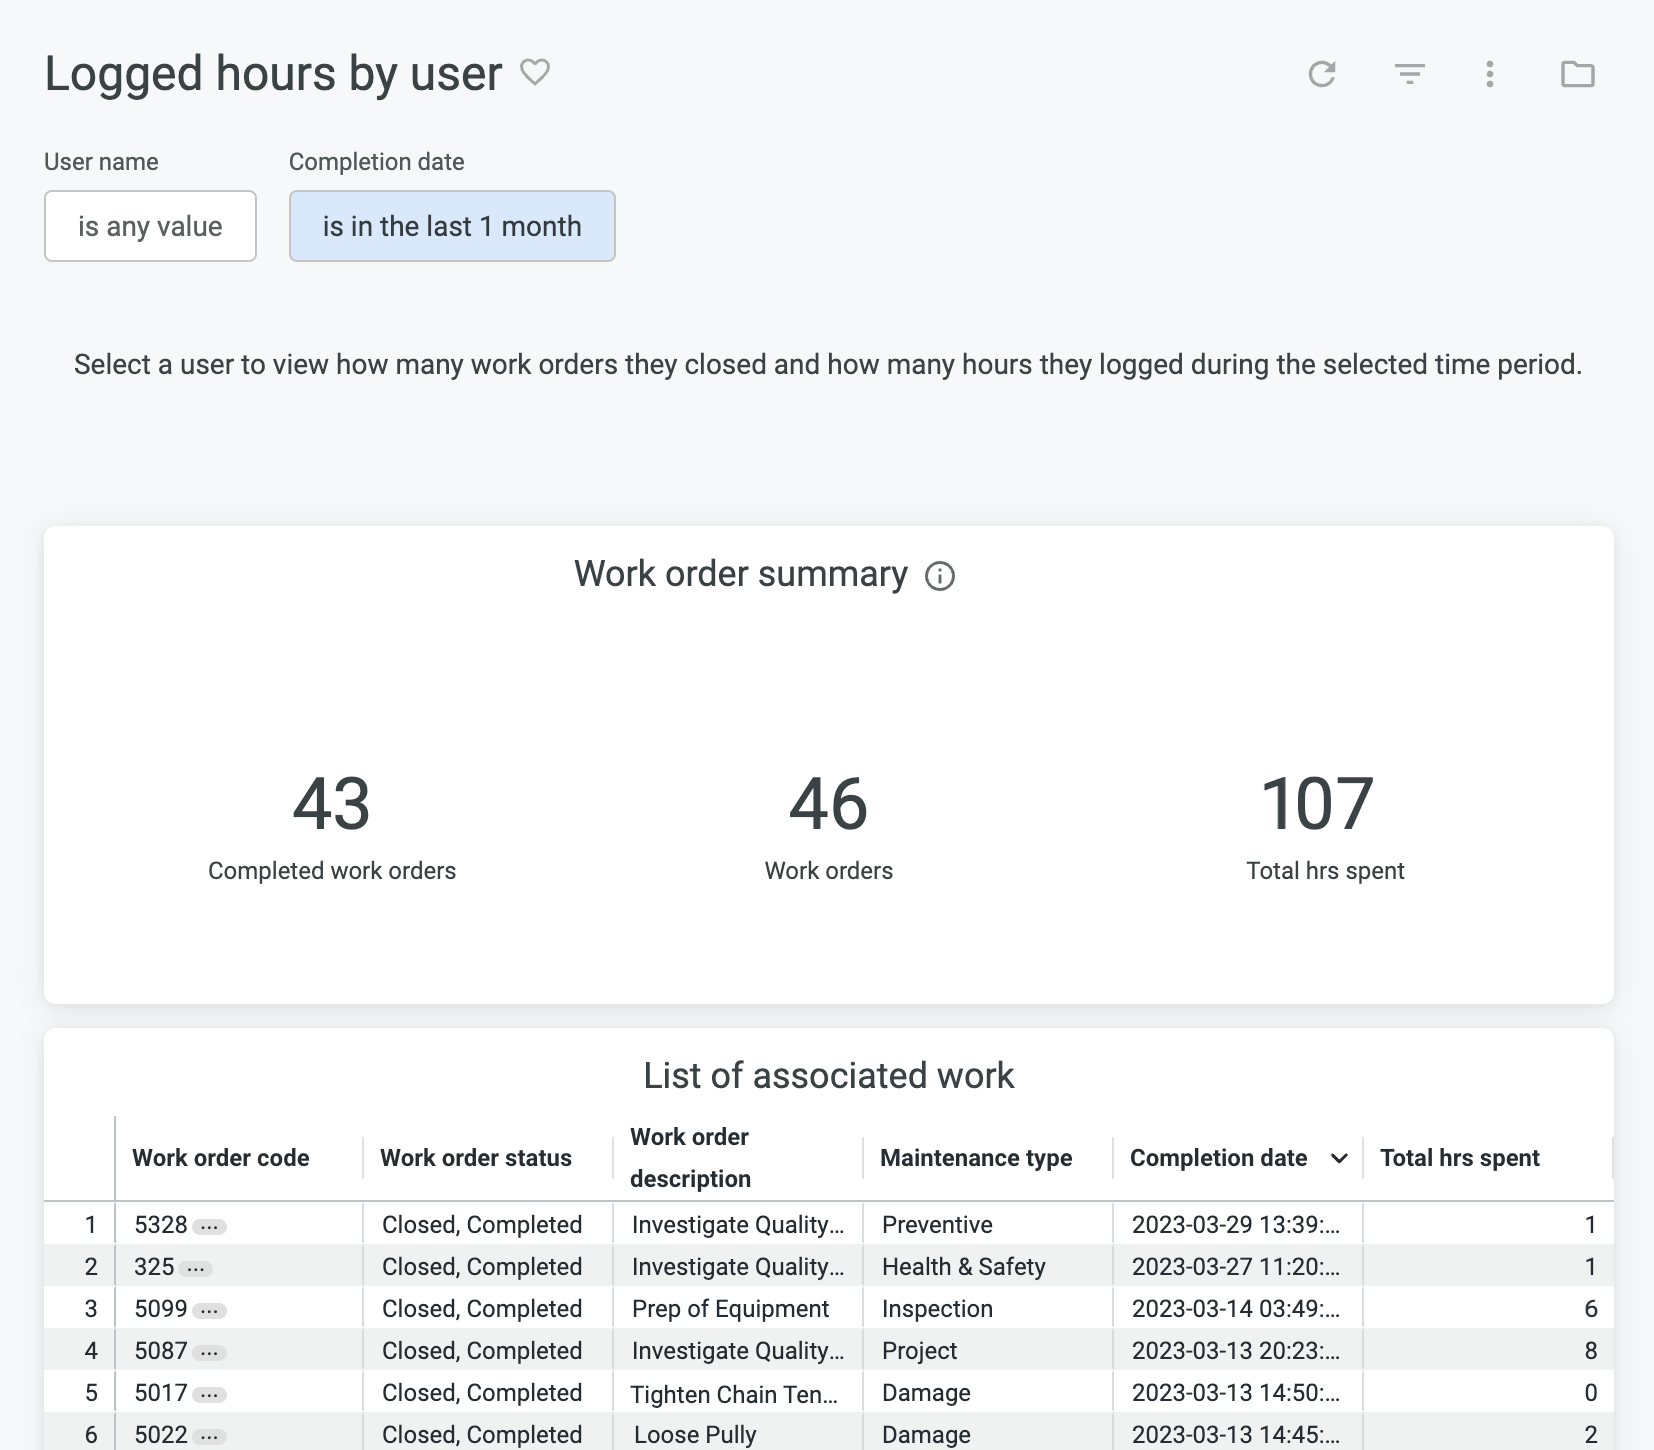Favorite the dashboard with the heart icon
Image resolution: width=1654 pixels, height=1450 pixels.
point(536,72)
